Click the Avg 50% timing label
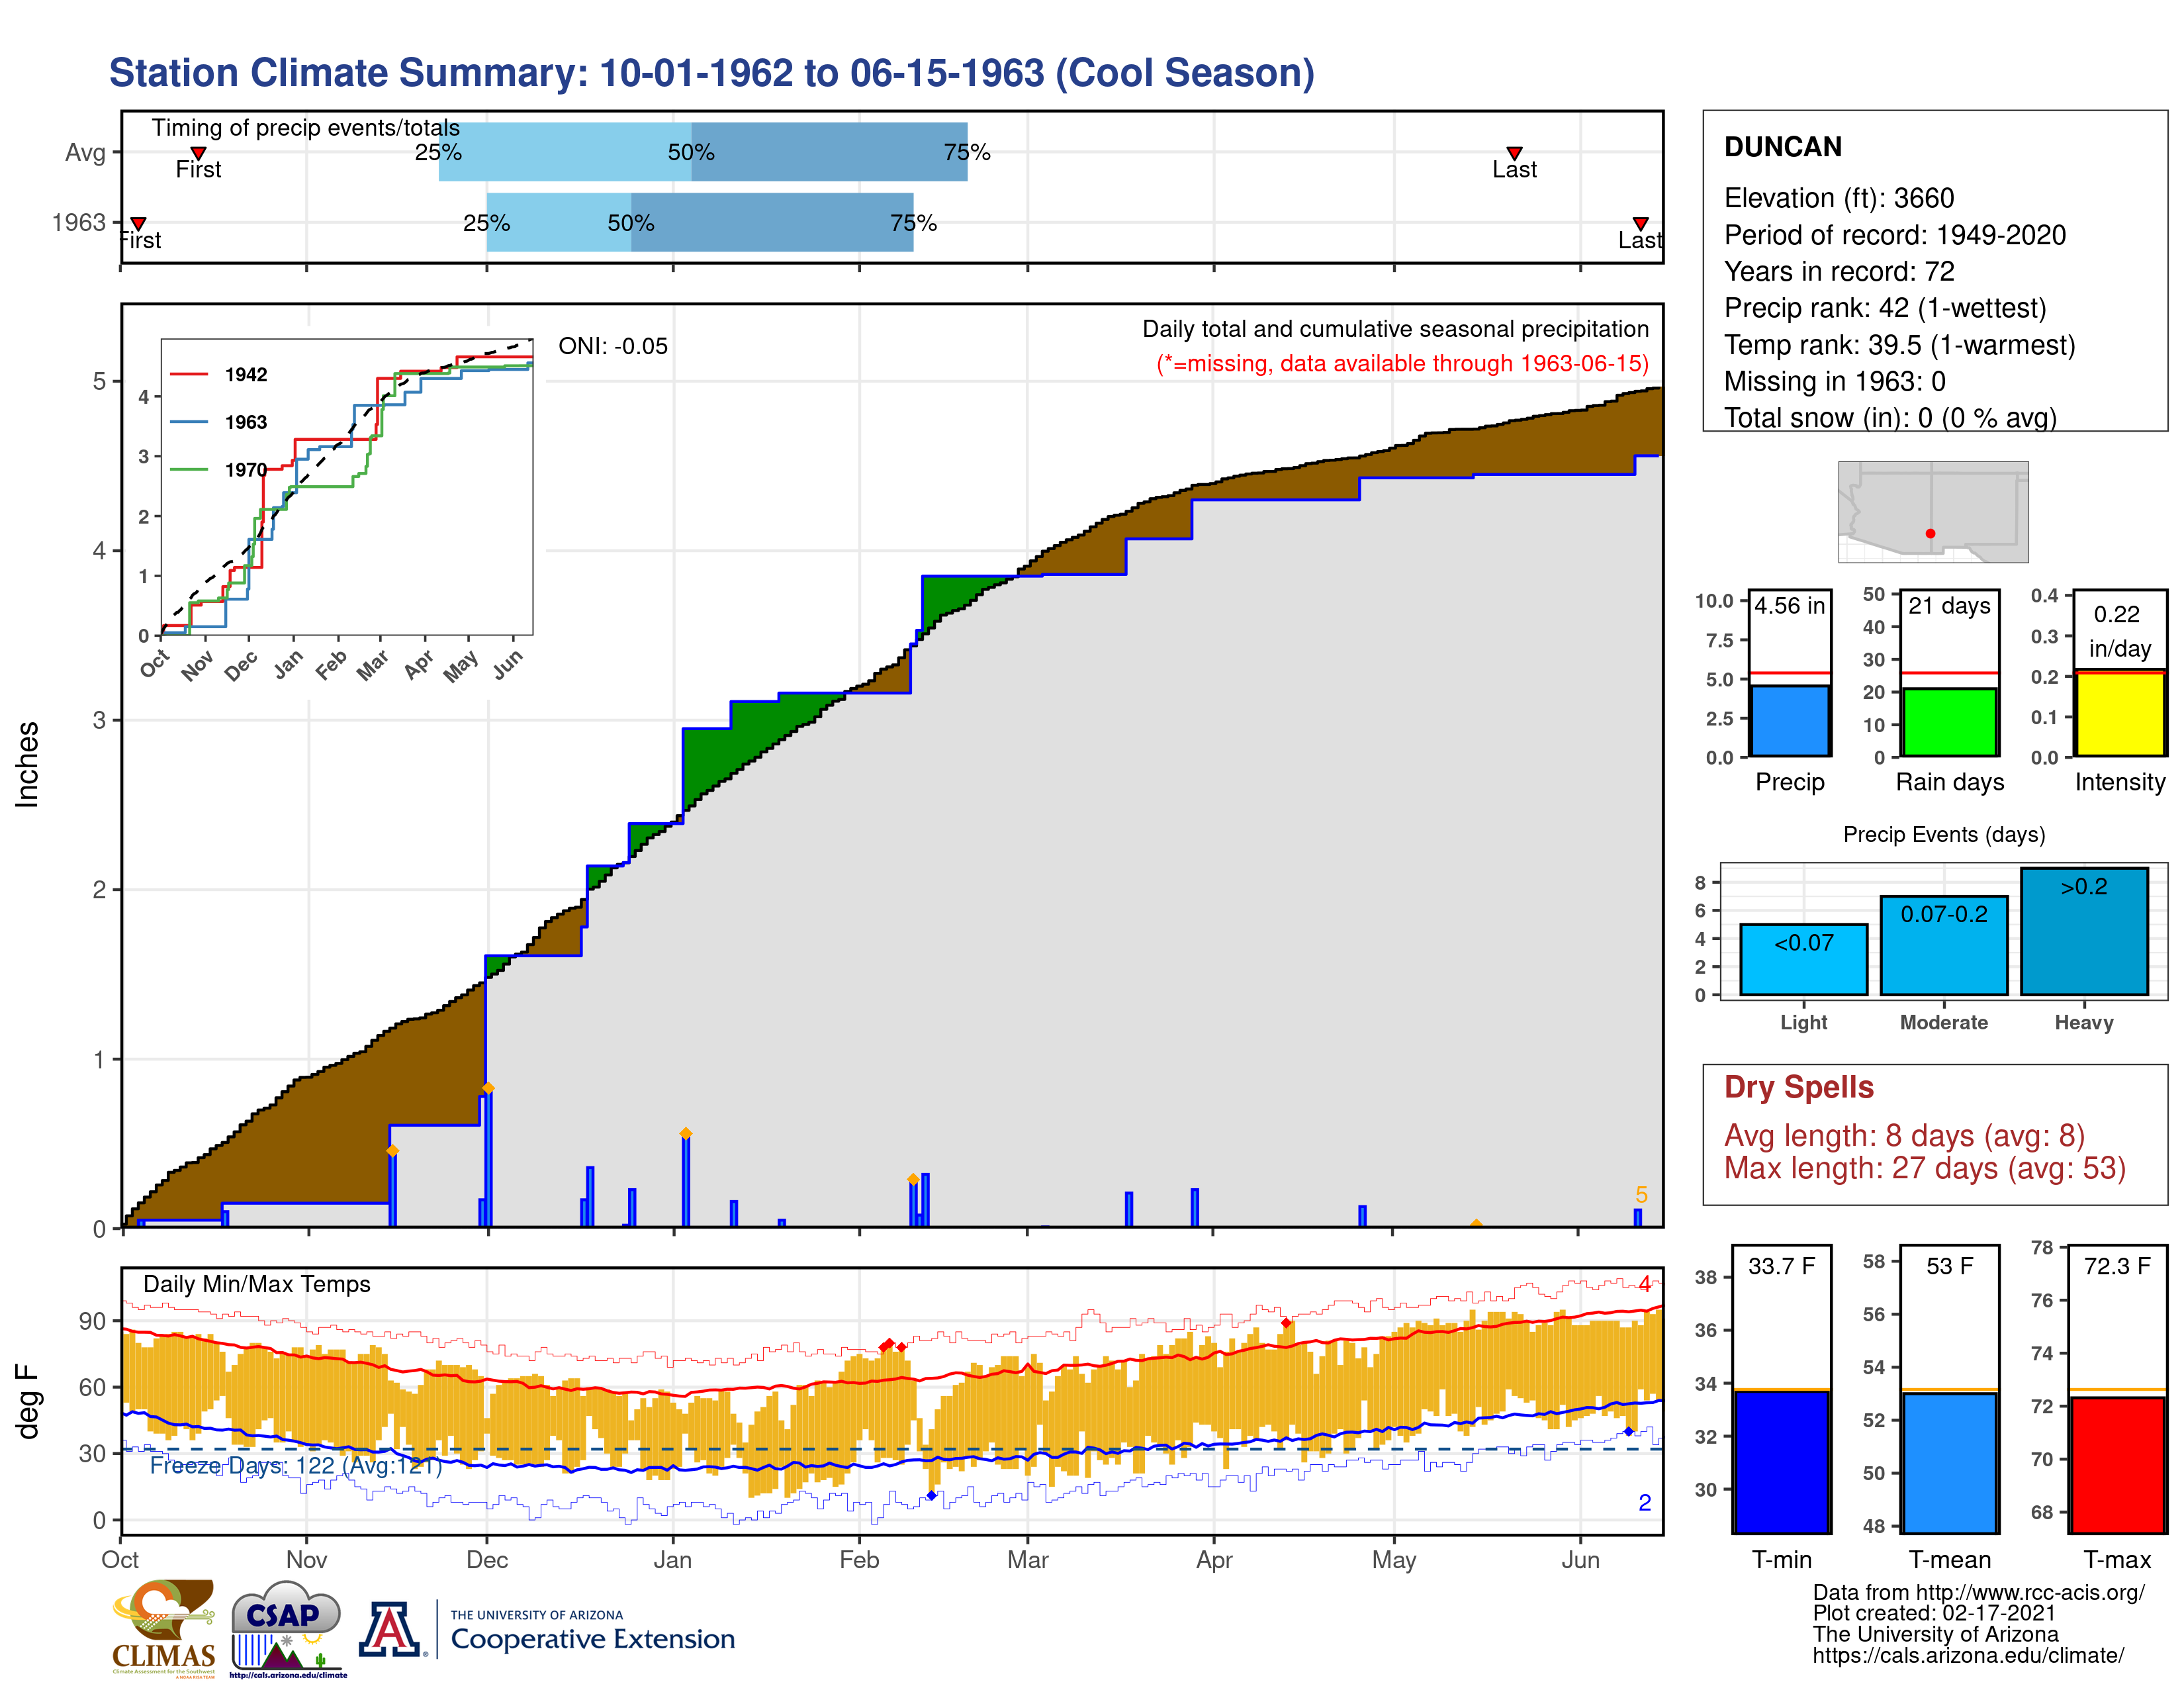The image size is (2184, 1688). (691, 152)
